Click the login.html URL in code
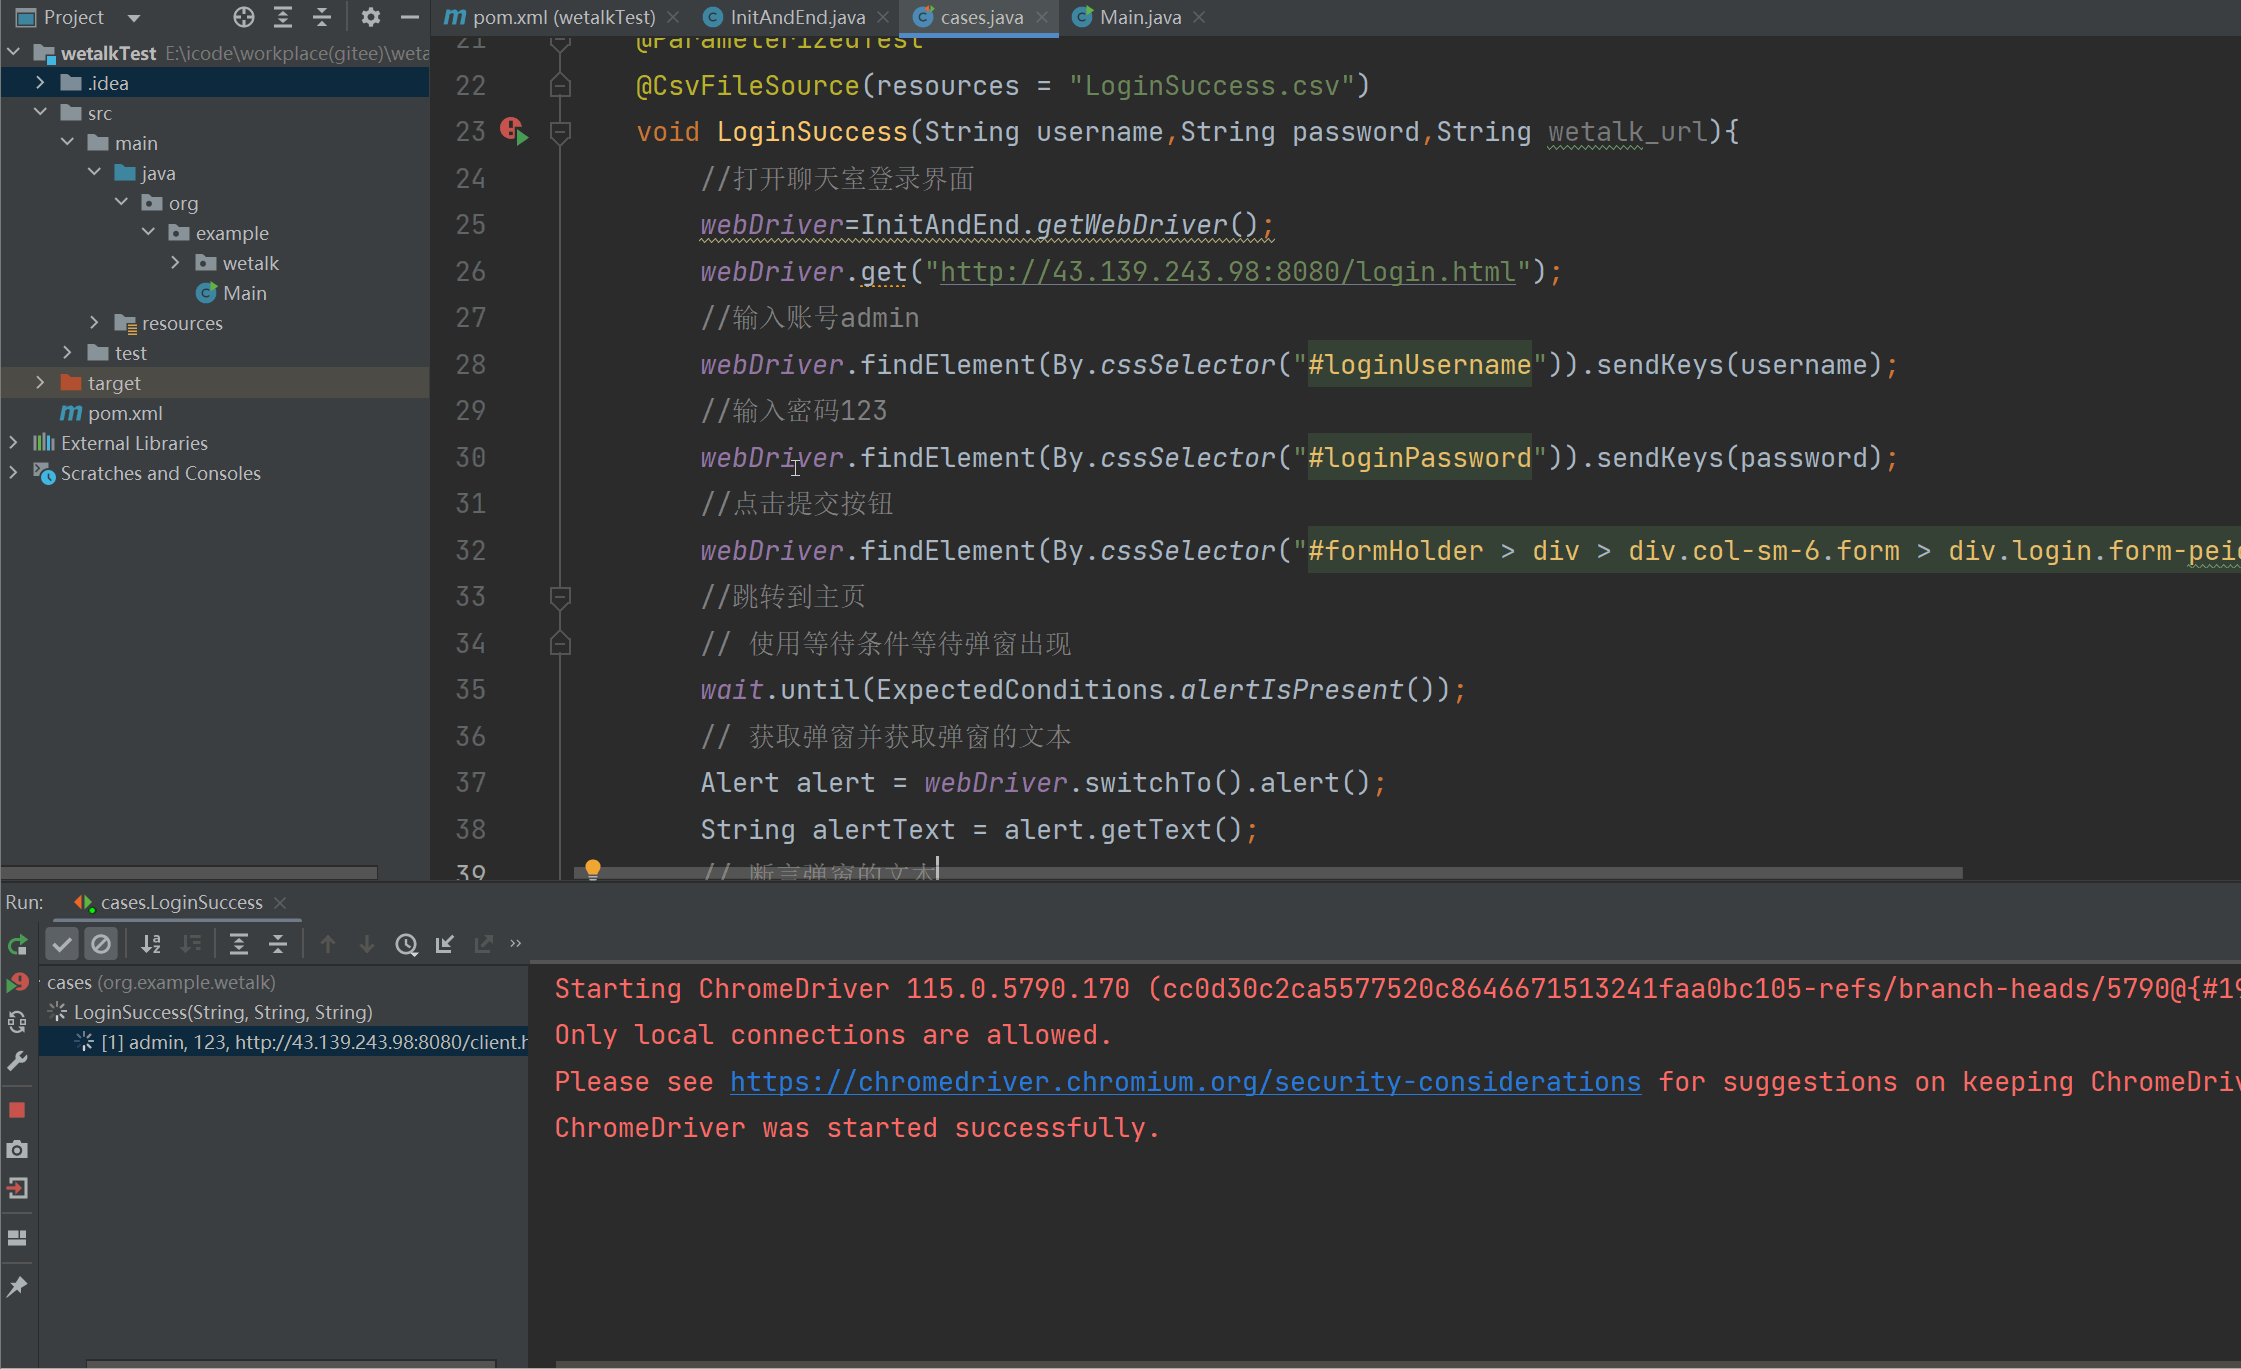This screenshot has height=1369, width=2241. click(1227, 272)
